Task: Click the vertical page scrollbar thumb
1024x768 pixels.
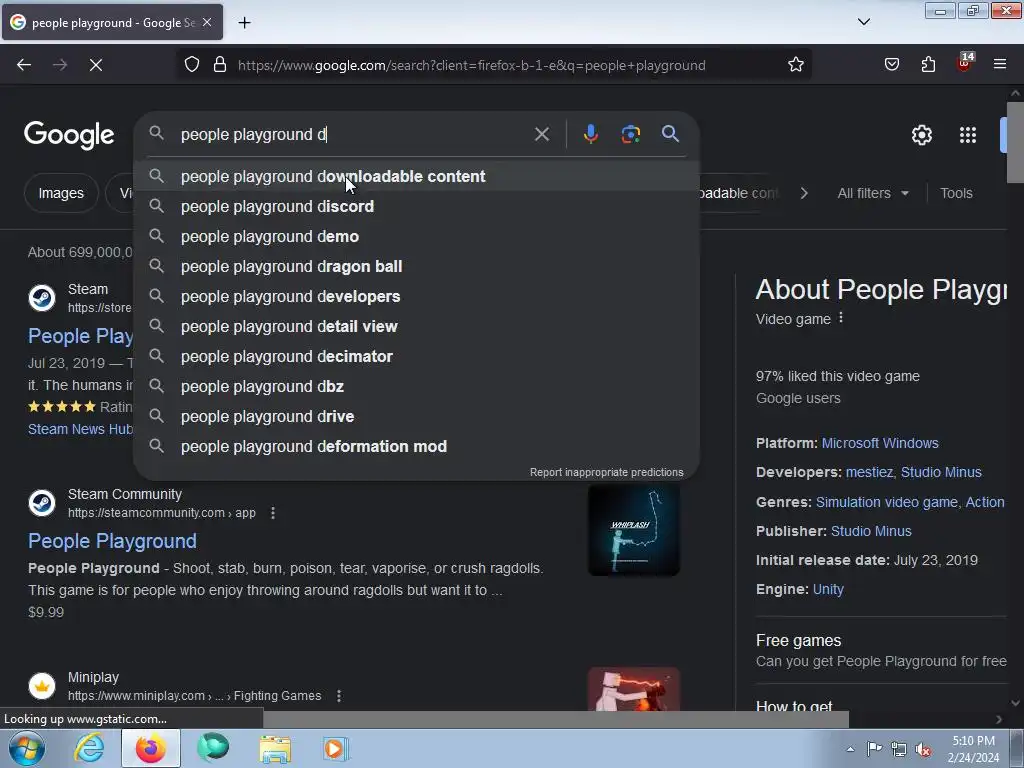Action: [1015, 143]
